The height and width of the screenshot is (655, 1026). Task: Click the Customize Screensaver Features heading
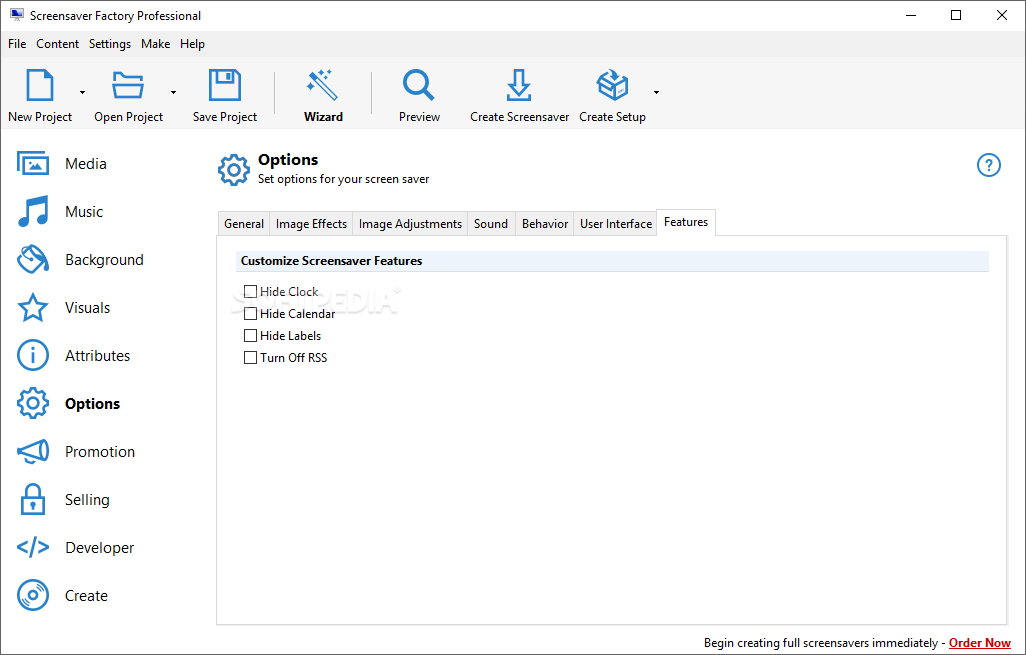point(331,260)
